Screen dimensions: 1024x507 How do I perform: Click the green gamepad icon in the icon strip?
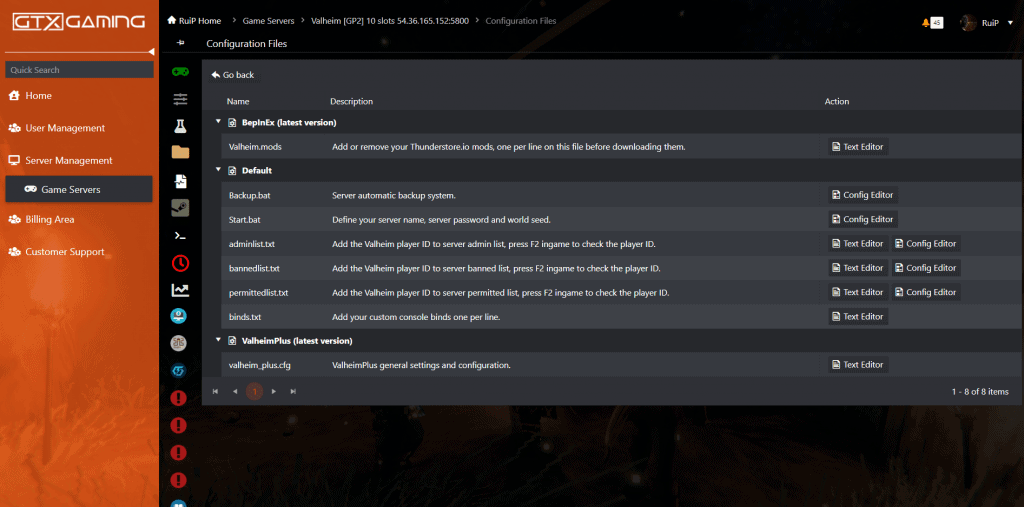[x=180, y=72]
